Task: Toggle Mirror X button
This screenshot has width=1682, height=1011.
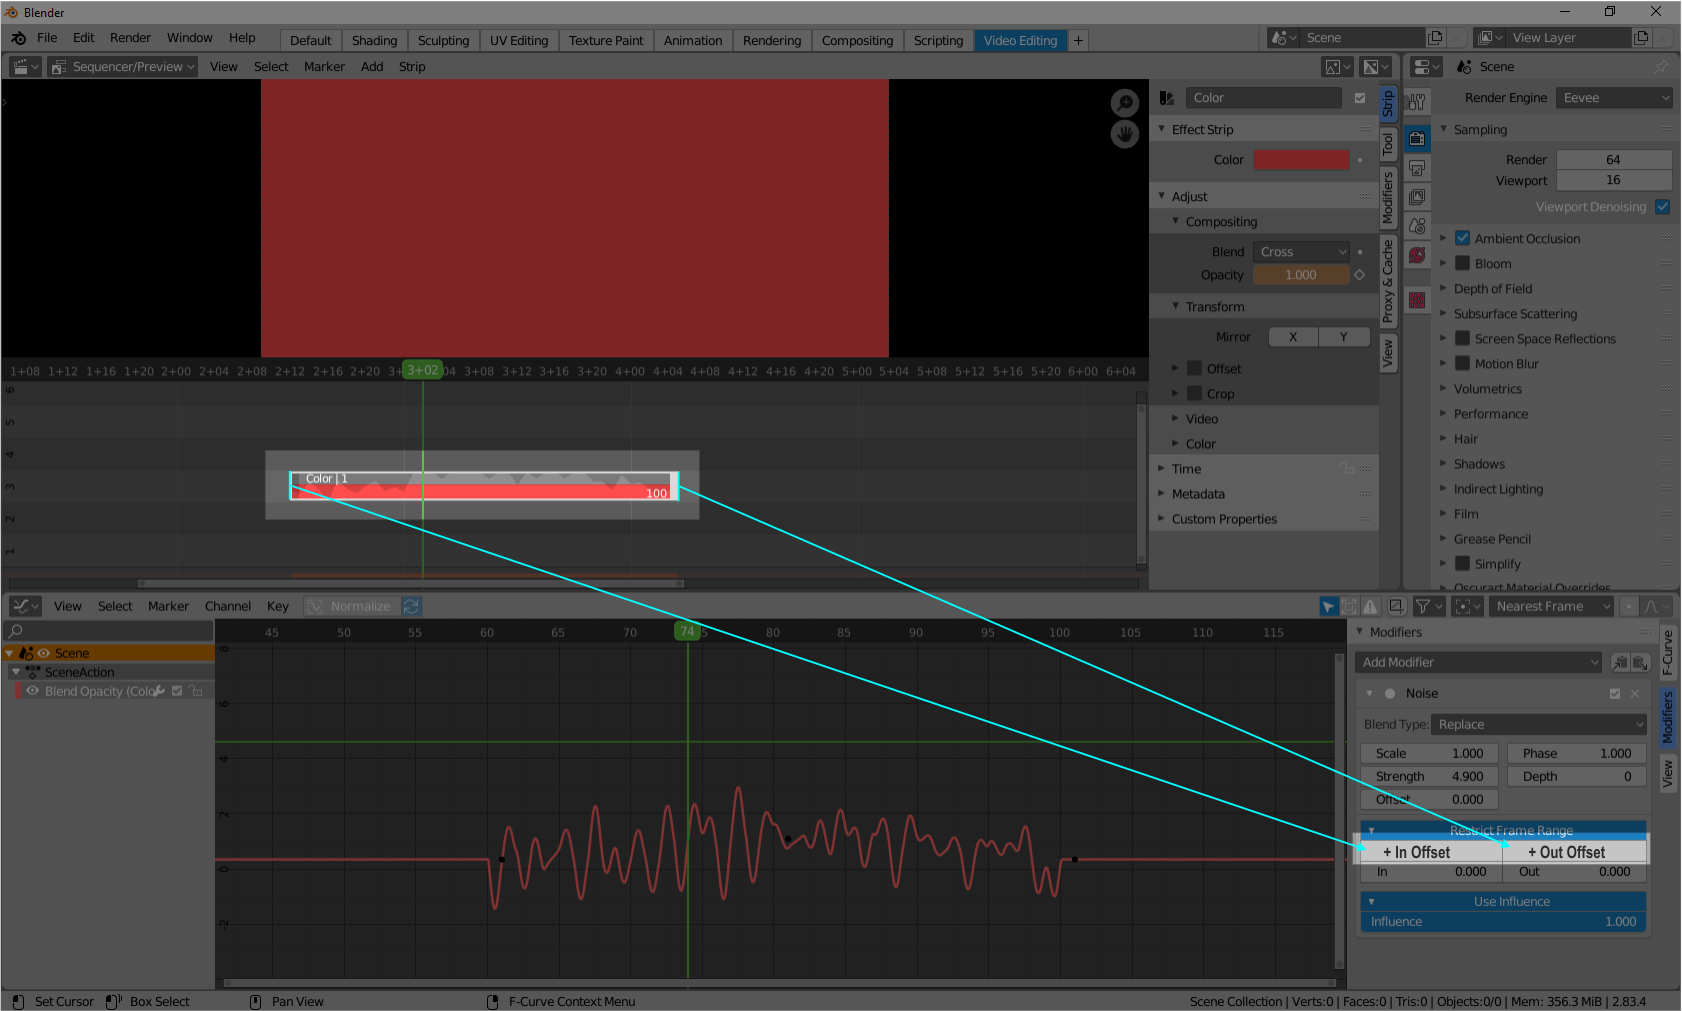Action: click(x=1293, y=337)
